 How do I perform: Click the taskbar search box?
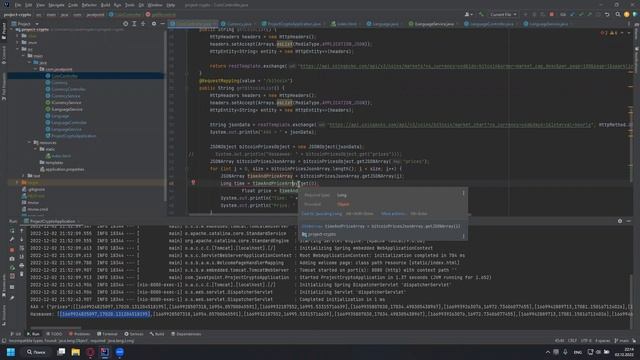36,352
